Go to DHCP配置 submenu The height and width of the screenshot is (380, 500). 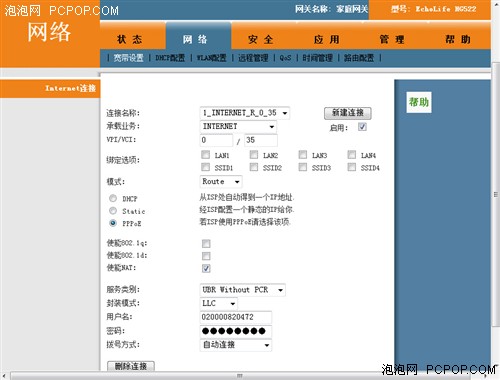170,58
